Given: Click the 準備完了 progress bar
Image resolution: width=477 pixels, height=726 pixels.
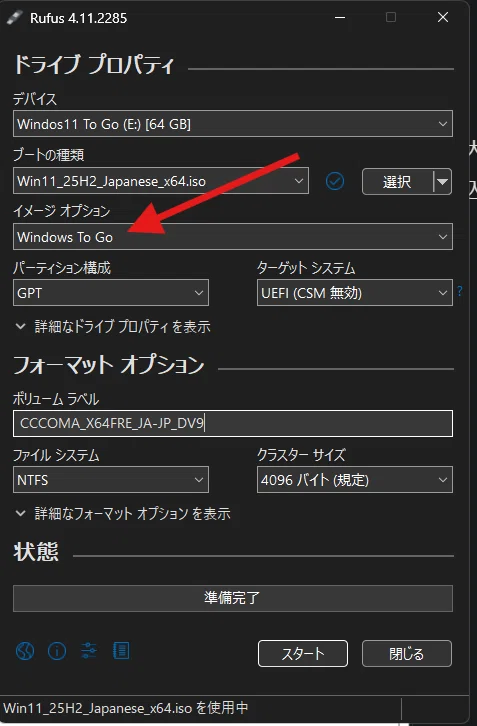Looking at the screenshot, I should (x=233, y=598).
